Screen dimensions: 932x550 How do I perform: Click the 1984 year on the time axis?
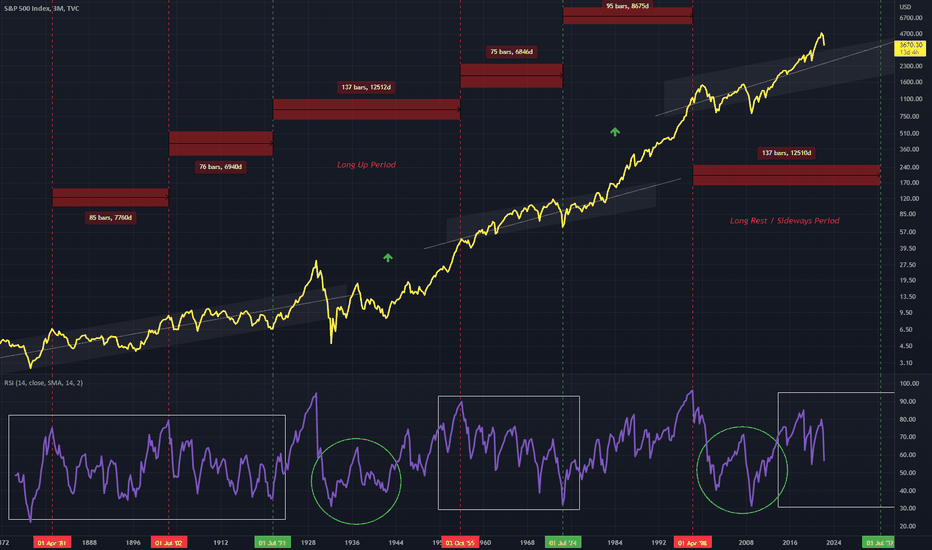click(615, 542)
